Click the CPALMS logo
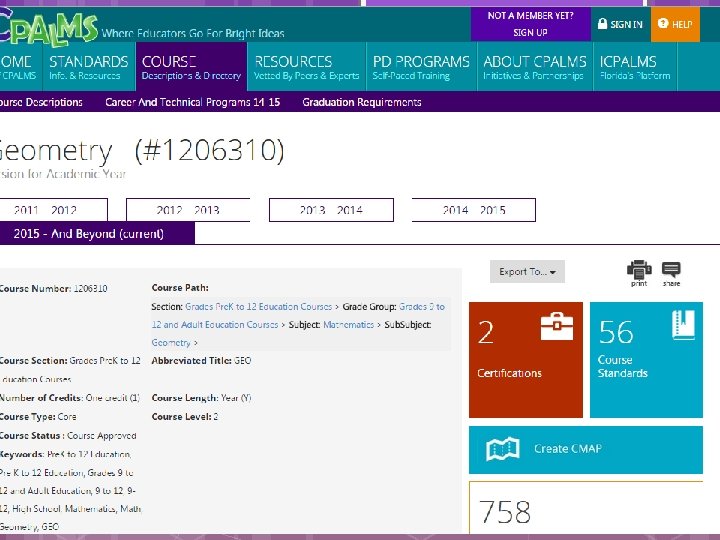 [x=48, y=28]
